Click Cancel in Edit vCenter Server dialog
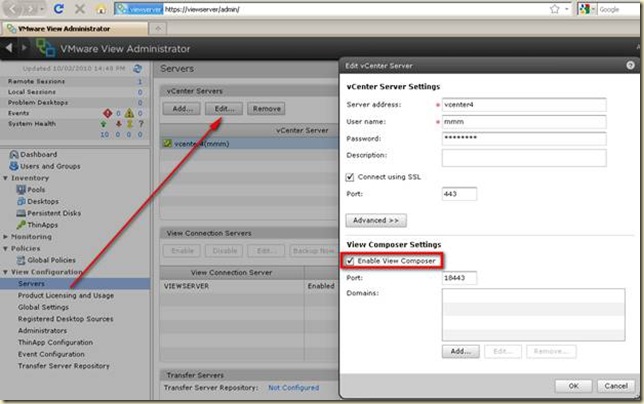 pyautogui.click(x=616, y=386)
